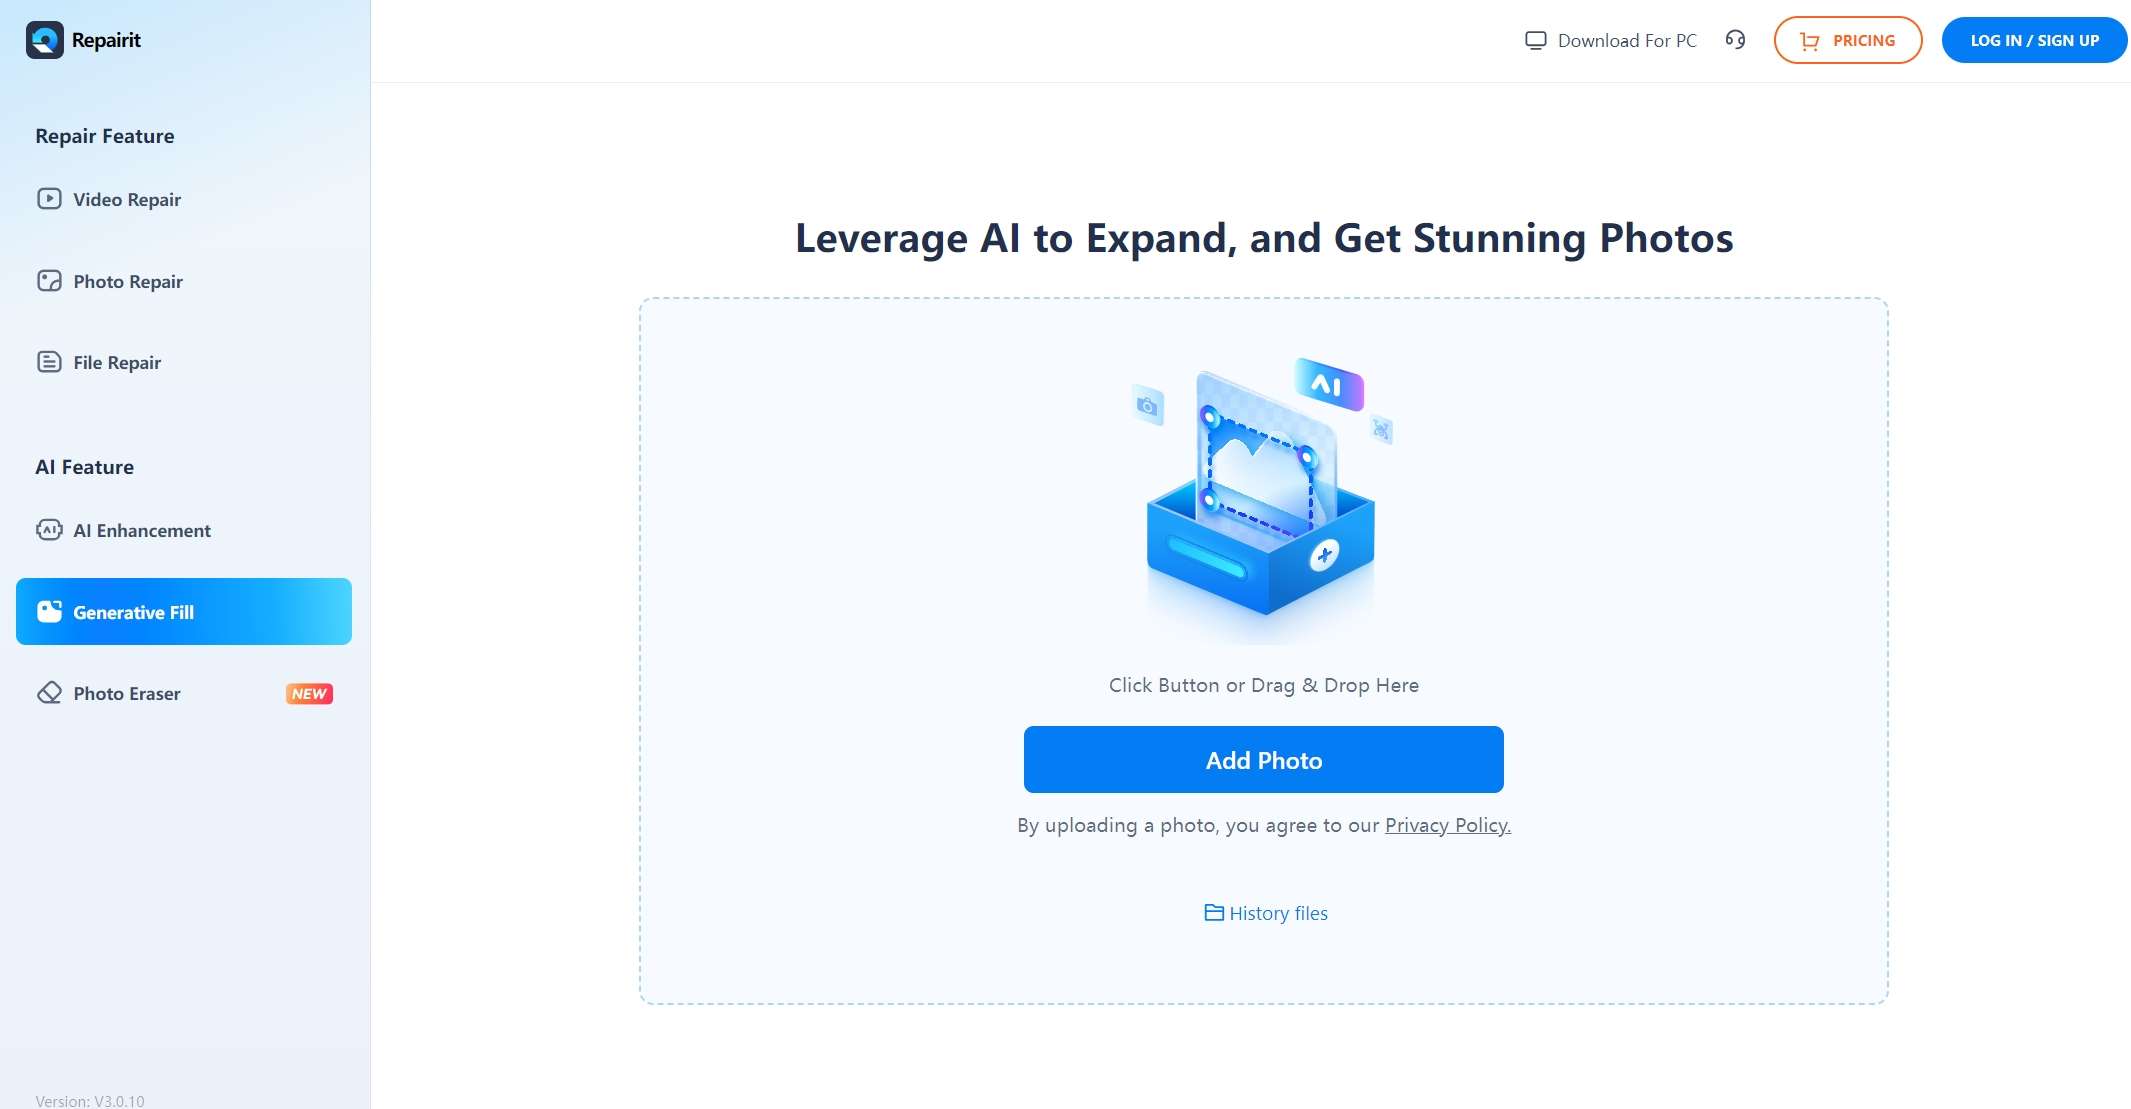Click the File Repair sidebar icon
2131x1109 pixels.
(x=48, y=361)
